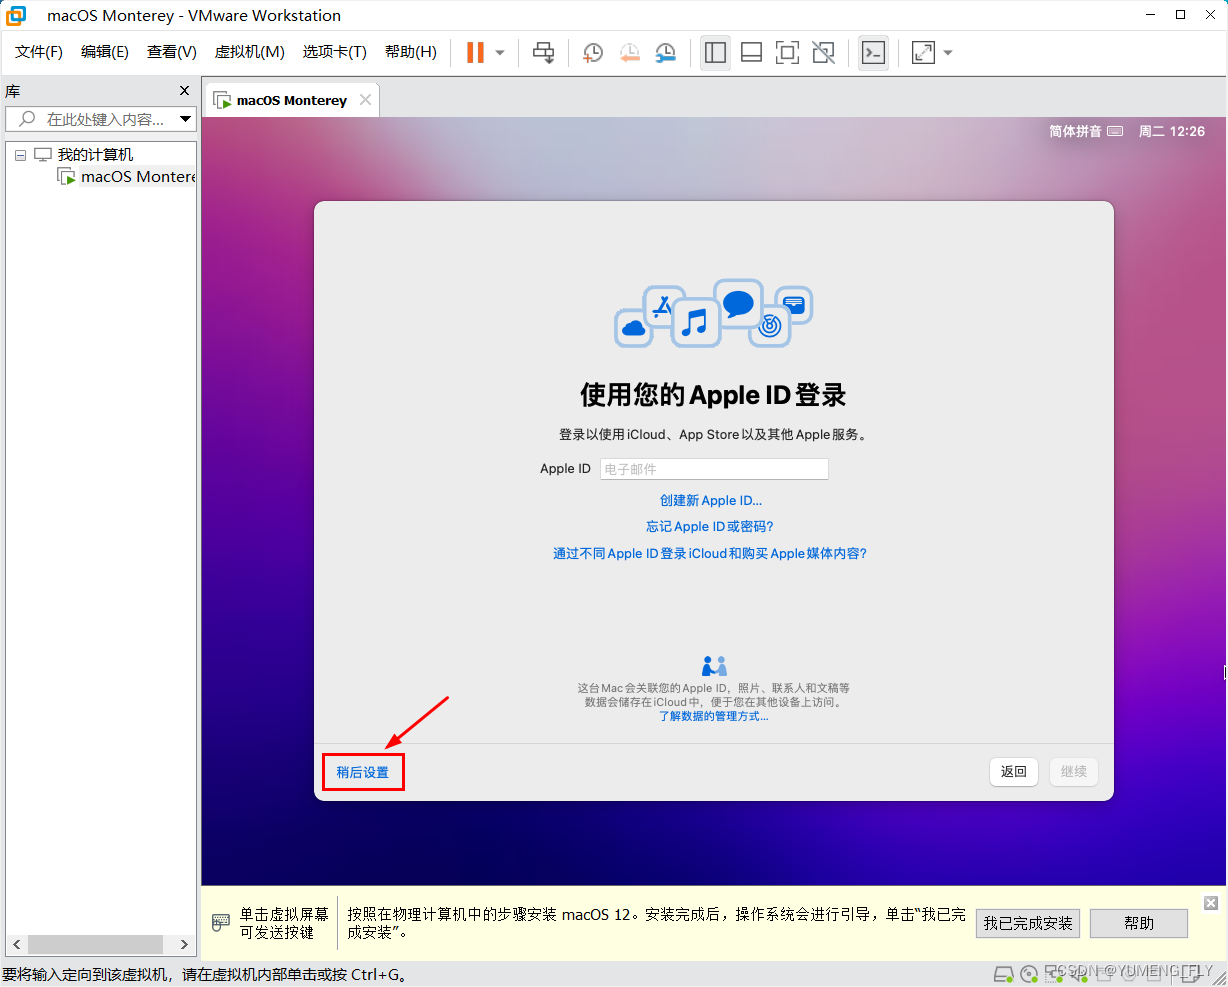Click the CD/DVD drive status icon

(x=1030, y=974)
